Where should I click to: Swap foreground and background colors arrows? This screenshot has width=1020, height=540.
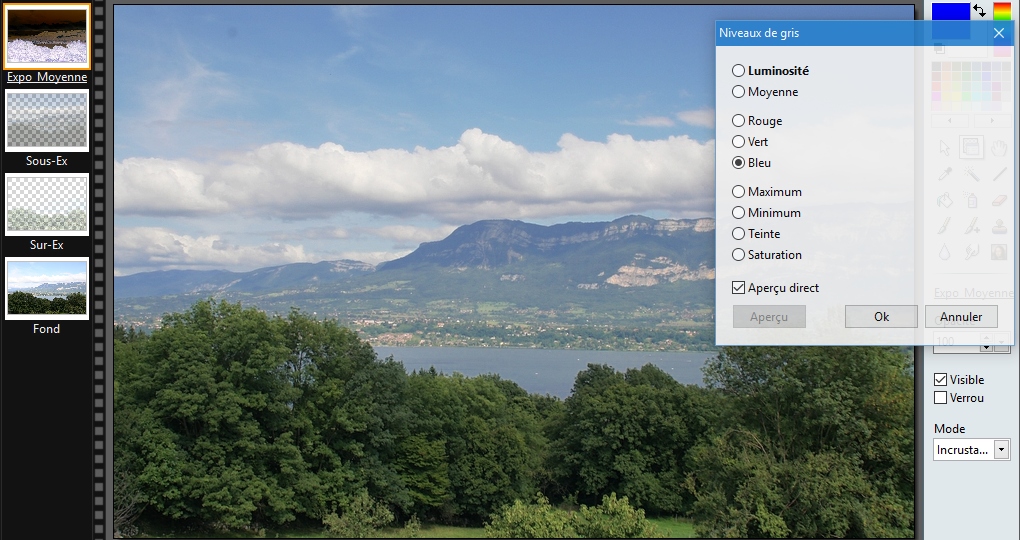click(x=980, y=11)
